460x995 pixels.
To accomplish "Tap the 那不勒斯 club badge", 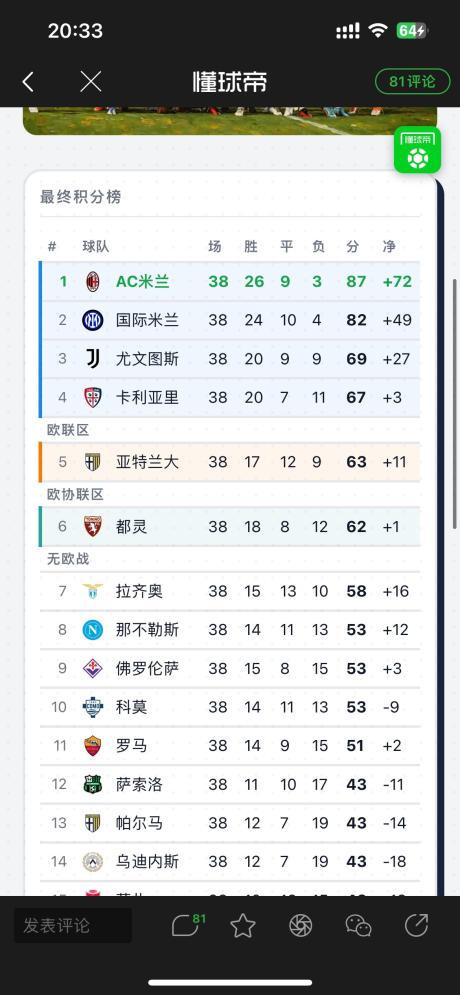I will 93,630.
